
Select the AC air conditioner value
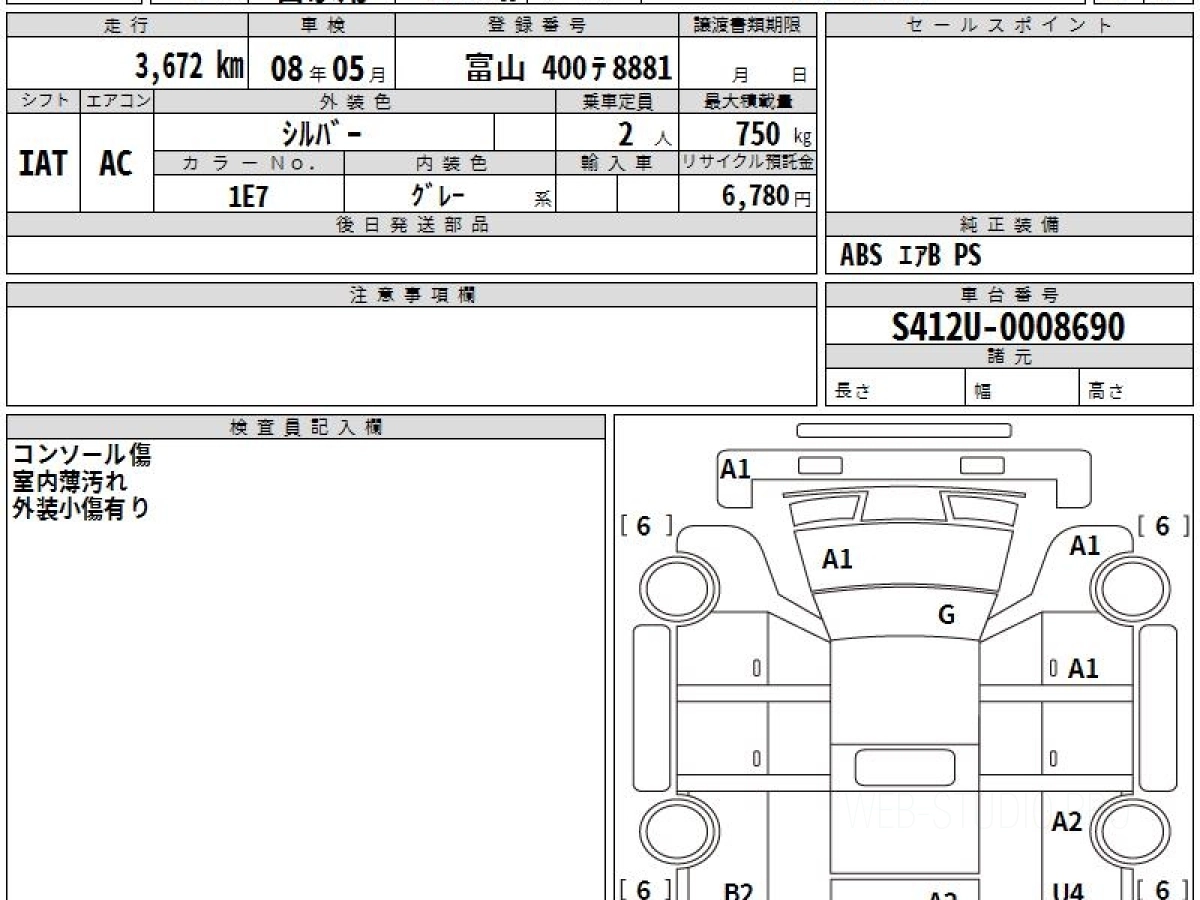116,163
